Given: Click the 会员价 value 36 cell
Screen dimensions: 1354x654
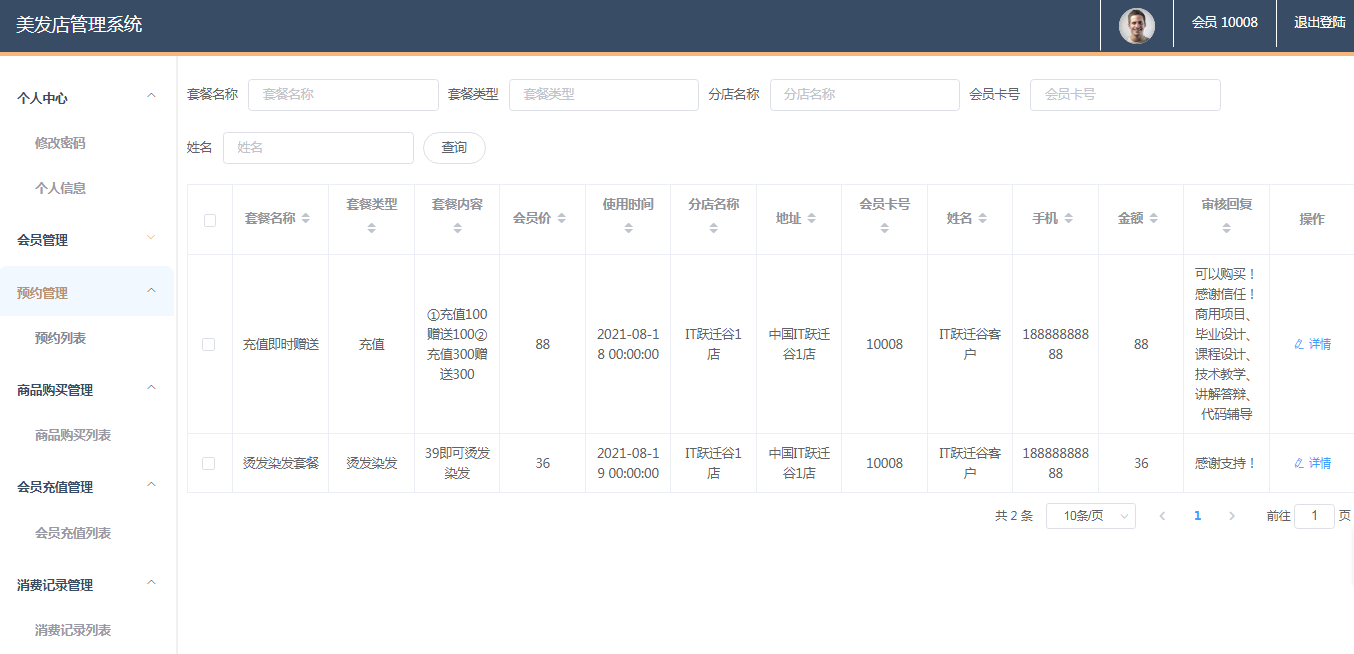Looking at the screenshot, I should click(x=543, y=463).
